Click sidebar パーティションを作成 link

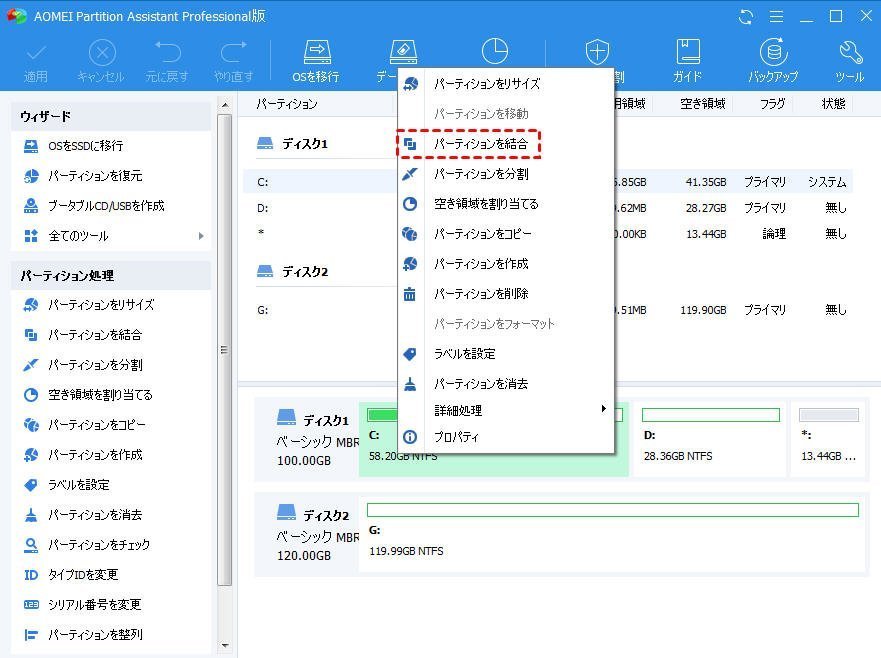(x=95, y=455)
